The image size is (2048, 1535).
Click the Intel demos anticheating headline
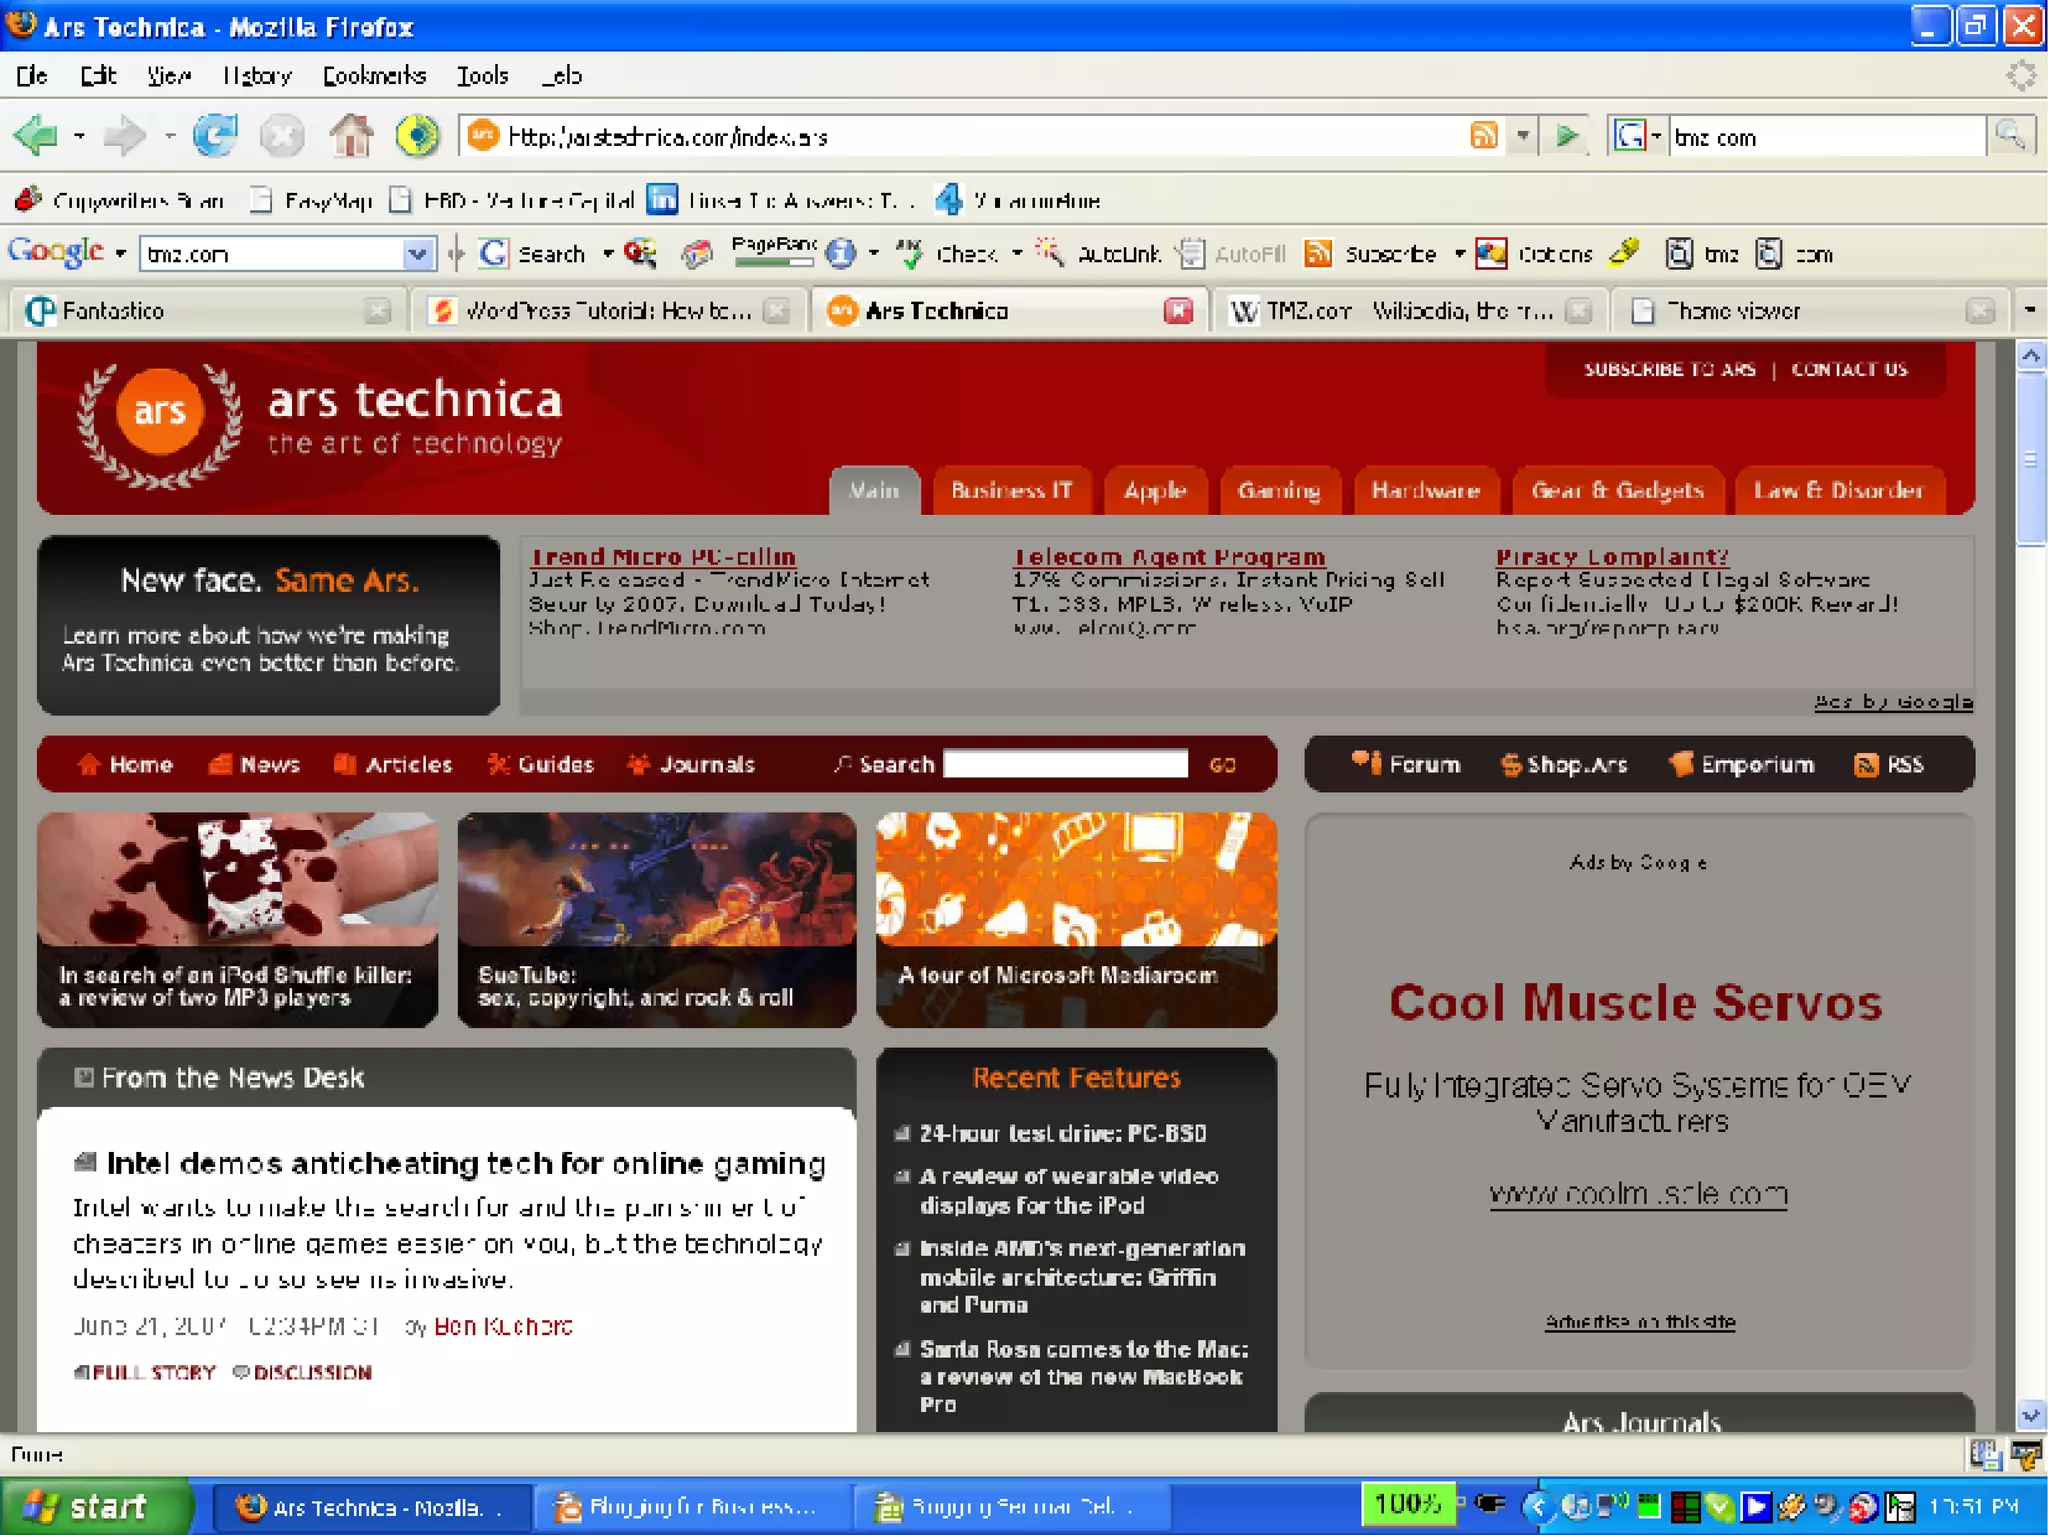pyautogui.click(x=465, y=1164)
